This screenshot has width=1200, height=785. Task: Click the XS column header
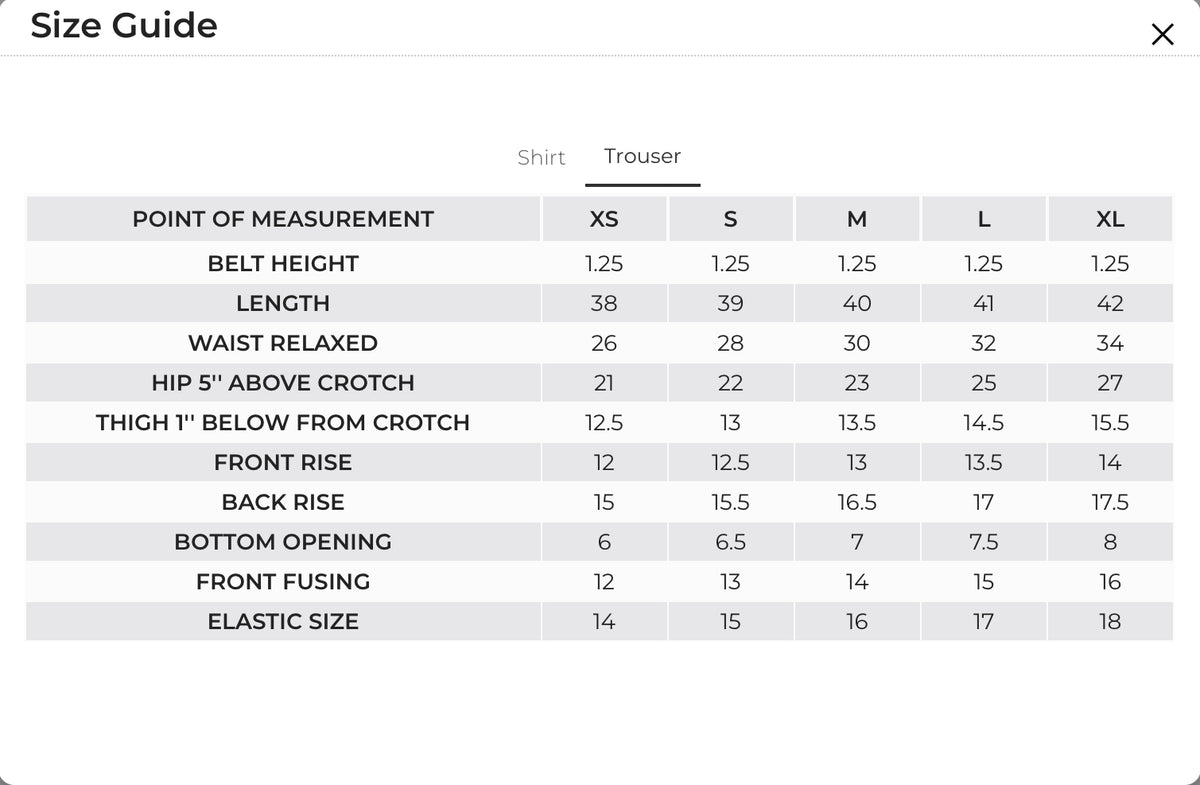pyautogui.click(x=604, y=219)
